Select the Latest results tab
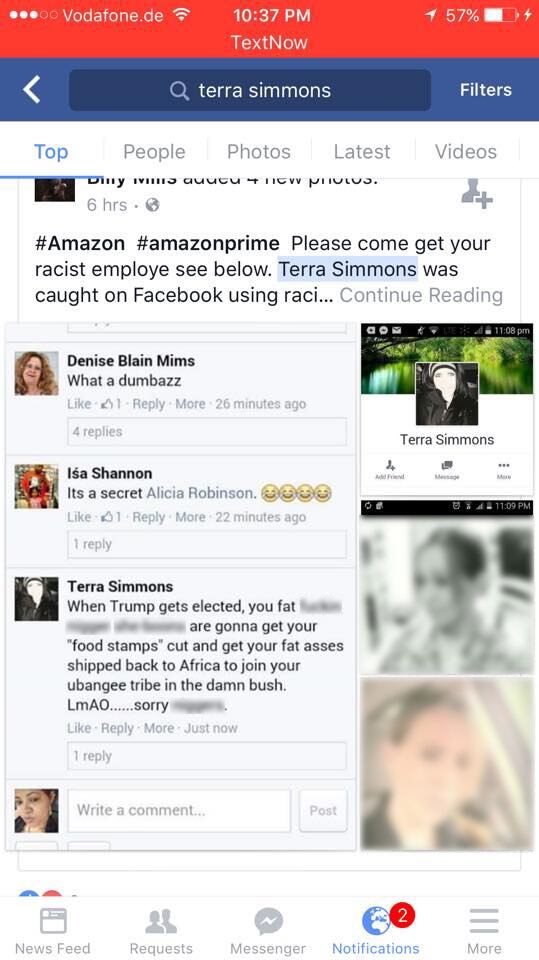Image resolution: width=539 pixels, height=960 pixels. [362, 151]
